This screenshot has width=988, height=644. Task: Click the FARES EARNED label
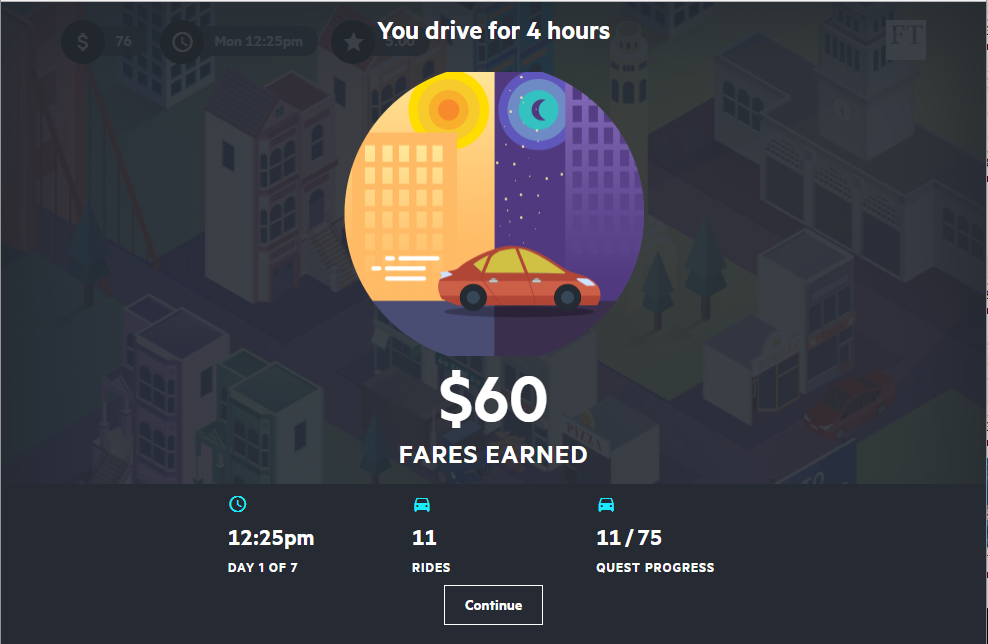pos(493,455)
